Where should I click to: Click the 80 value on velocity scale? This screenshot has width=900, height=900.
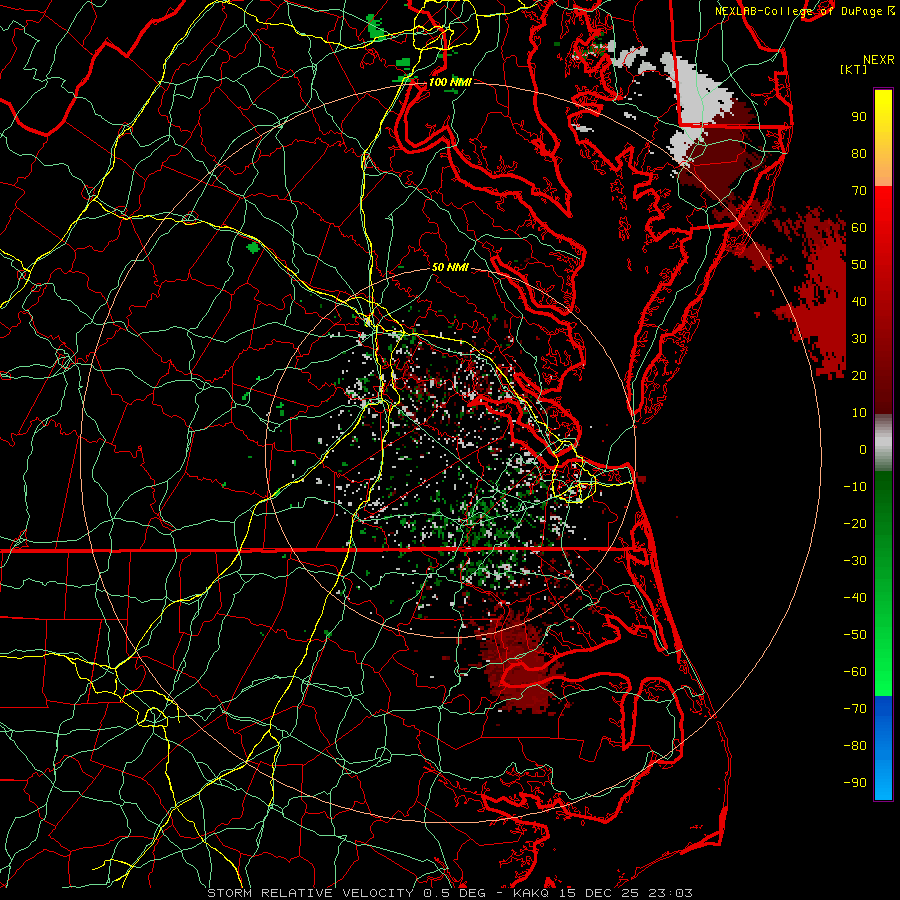pyautogui.click(x=859, y=153)
